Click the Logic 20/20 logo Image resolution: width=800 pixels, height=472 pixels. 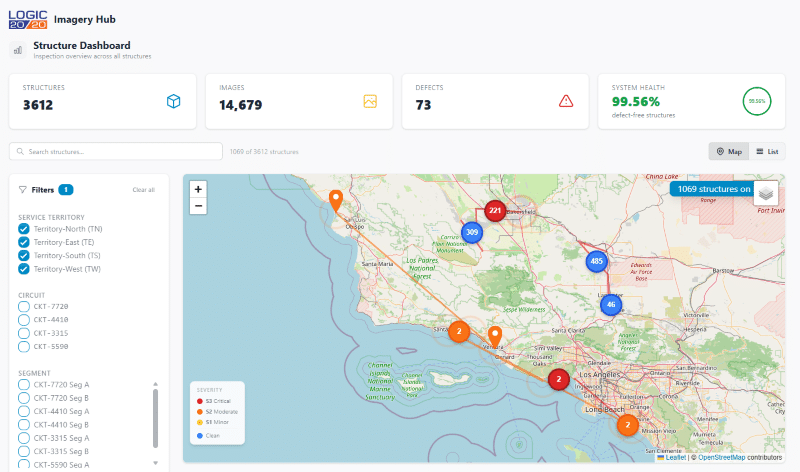click(x=28, y=20)
